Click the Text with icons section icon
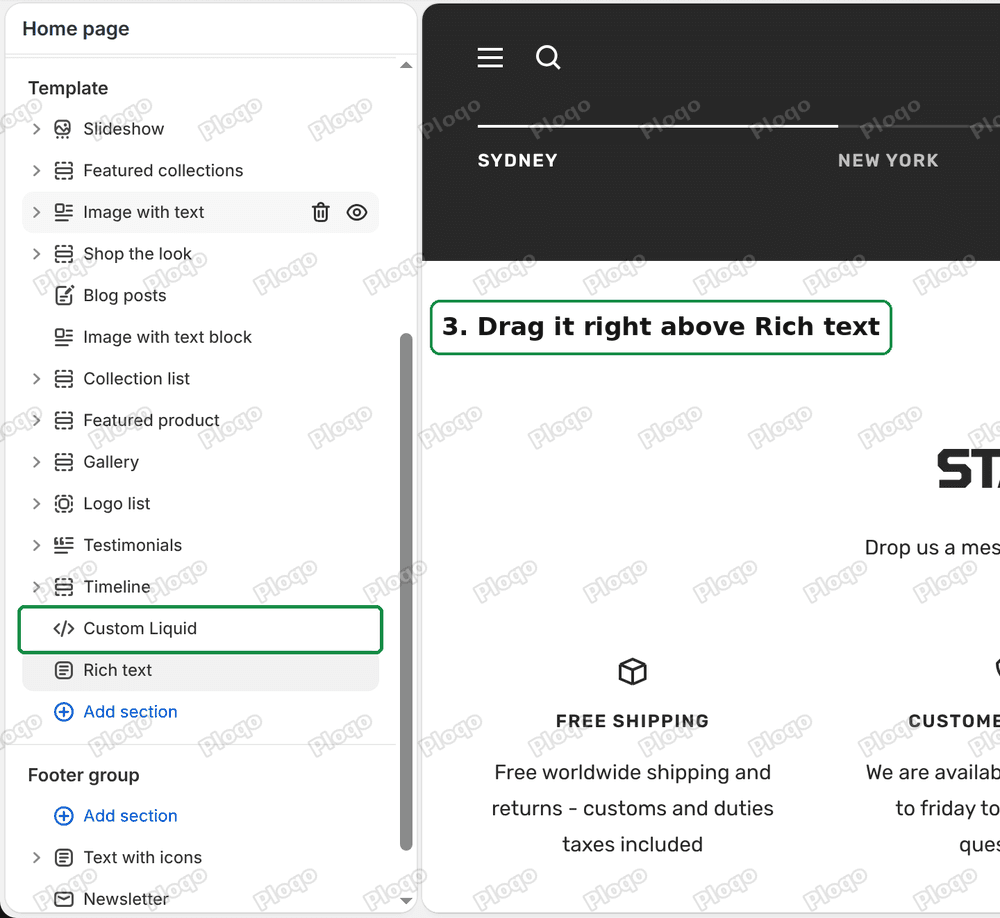Screen dimensions: 1000x918 [63, 858]
